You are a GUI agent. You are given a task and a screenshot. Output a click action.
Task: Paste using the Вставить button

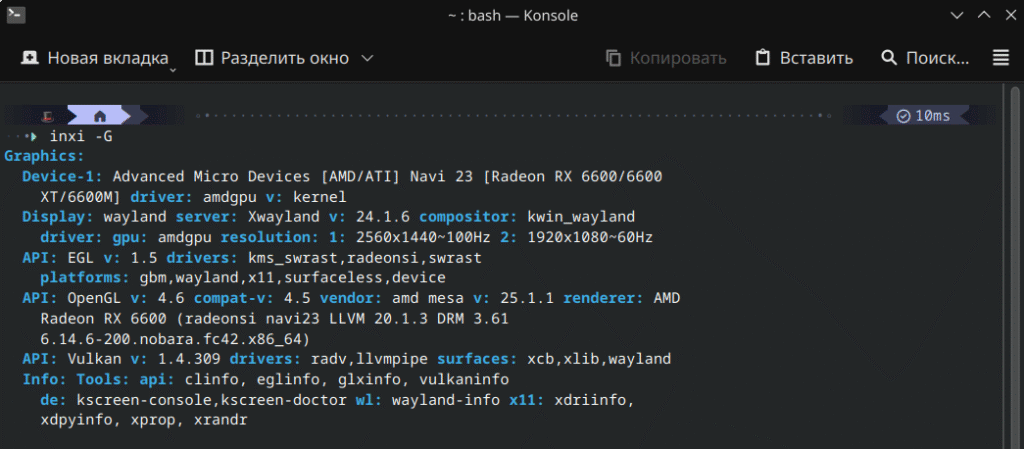[804, 58]
